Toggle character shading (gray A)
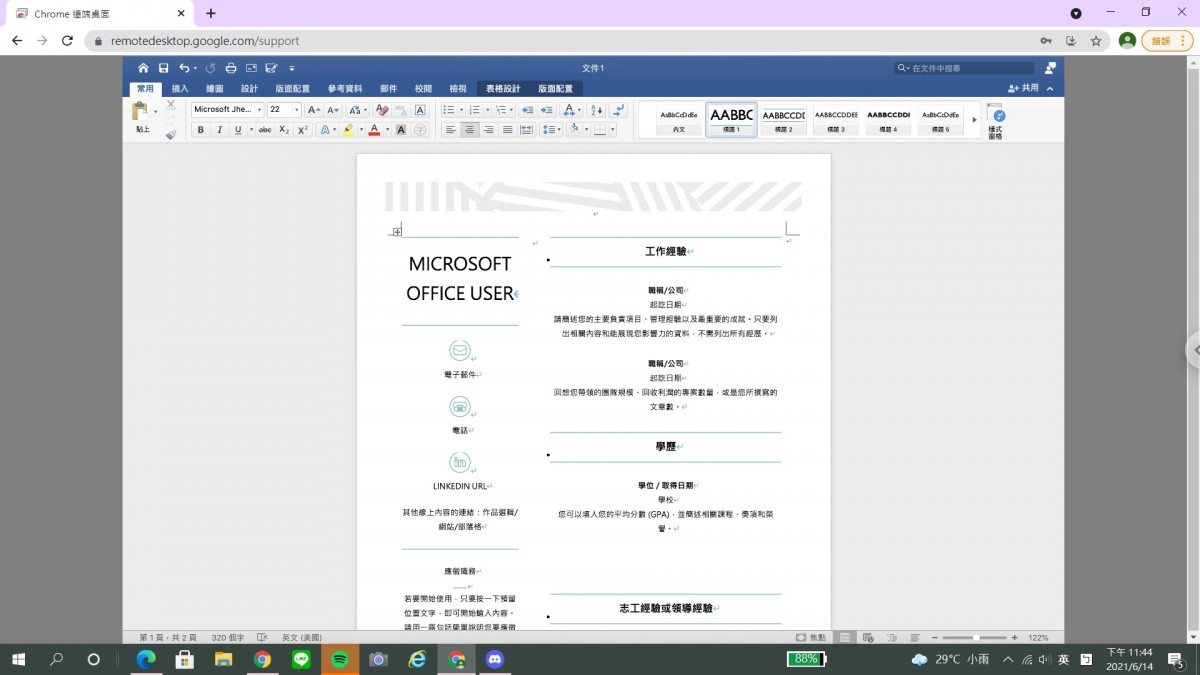Screen dimensions: 1200x675 pyautogui.click(x=401, y=130)
